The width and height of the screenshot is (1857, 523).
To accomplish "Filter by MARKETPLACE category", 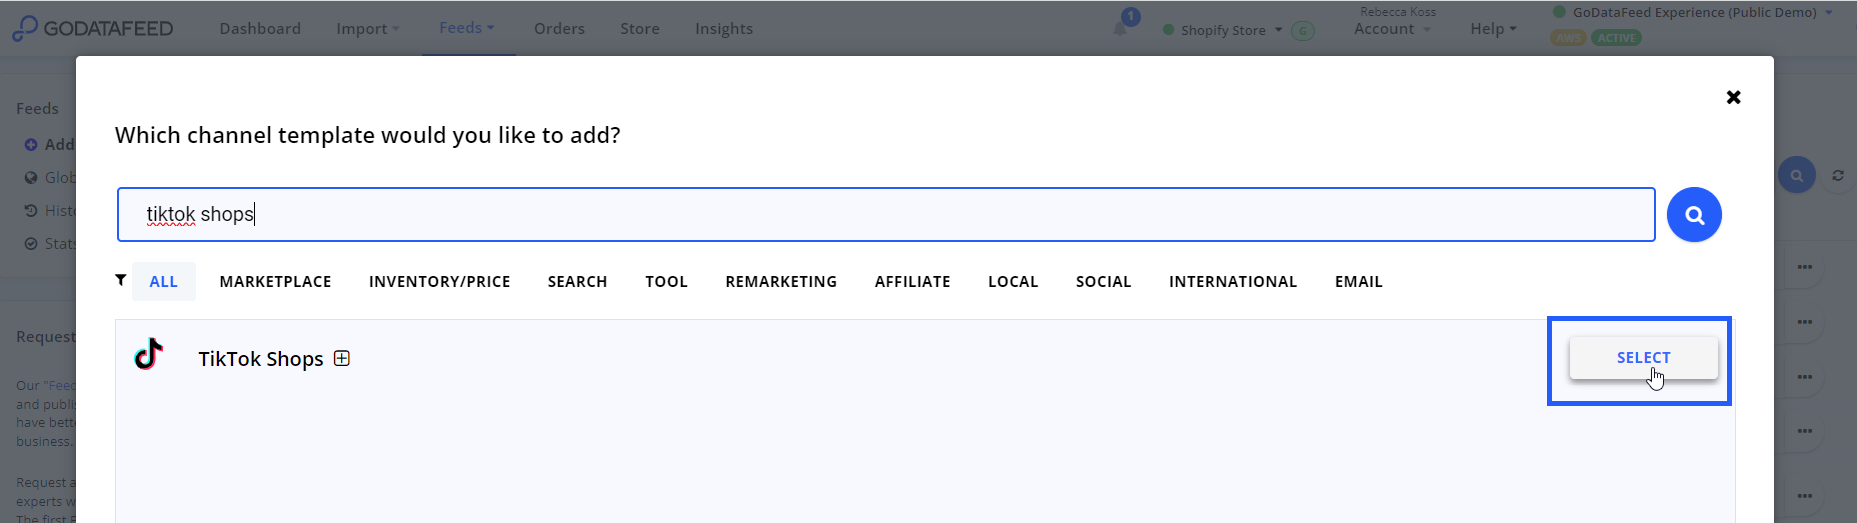I will [275, 282].
